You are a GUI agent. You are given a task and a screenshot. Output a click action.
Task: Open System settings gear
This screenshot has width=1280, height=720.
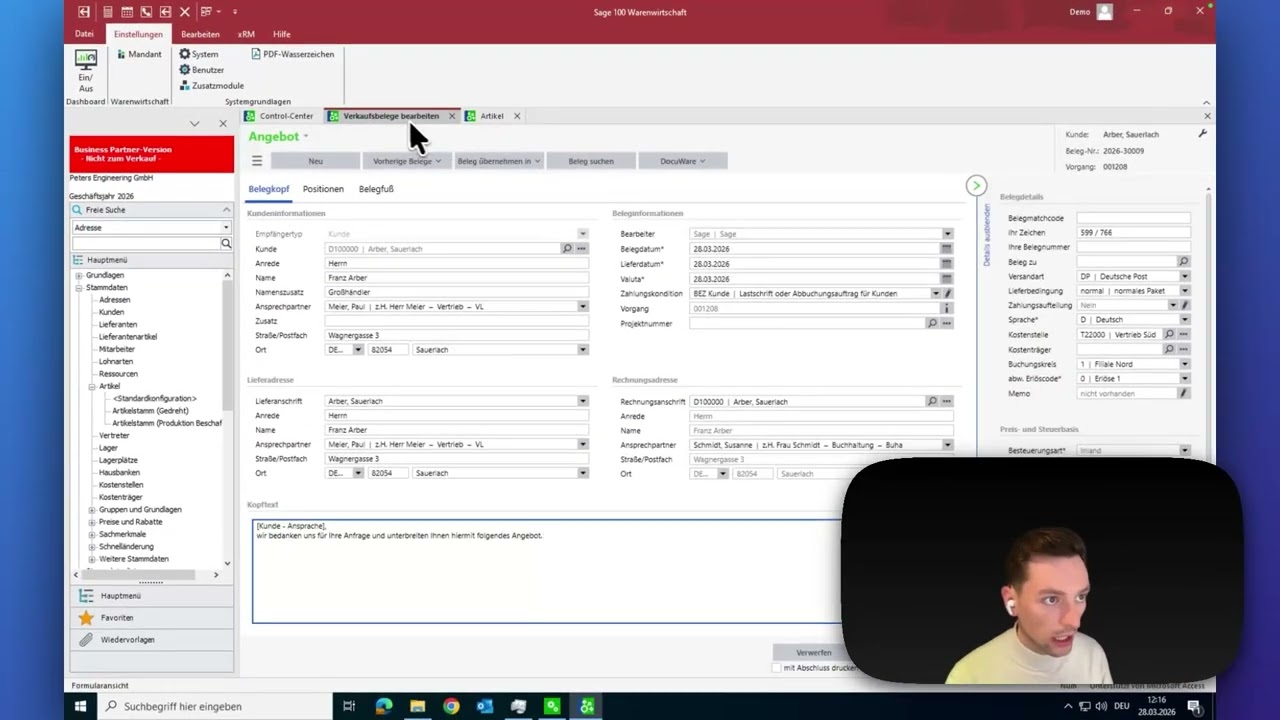[x=198, y=54]
